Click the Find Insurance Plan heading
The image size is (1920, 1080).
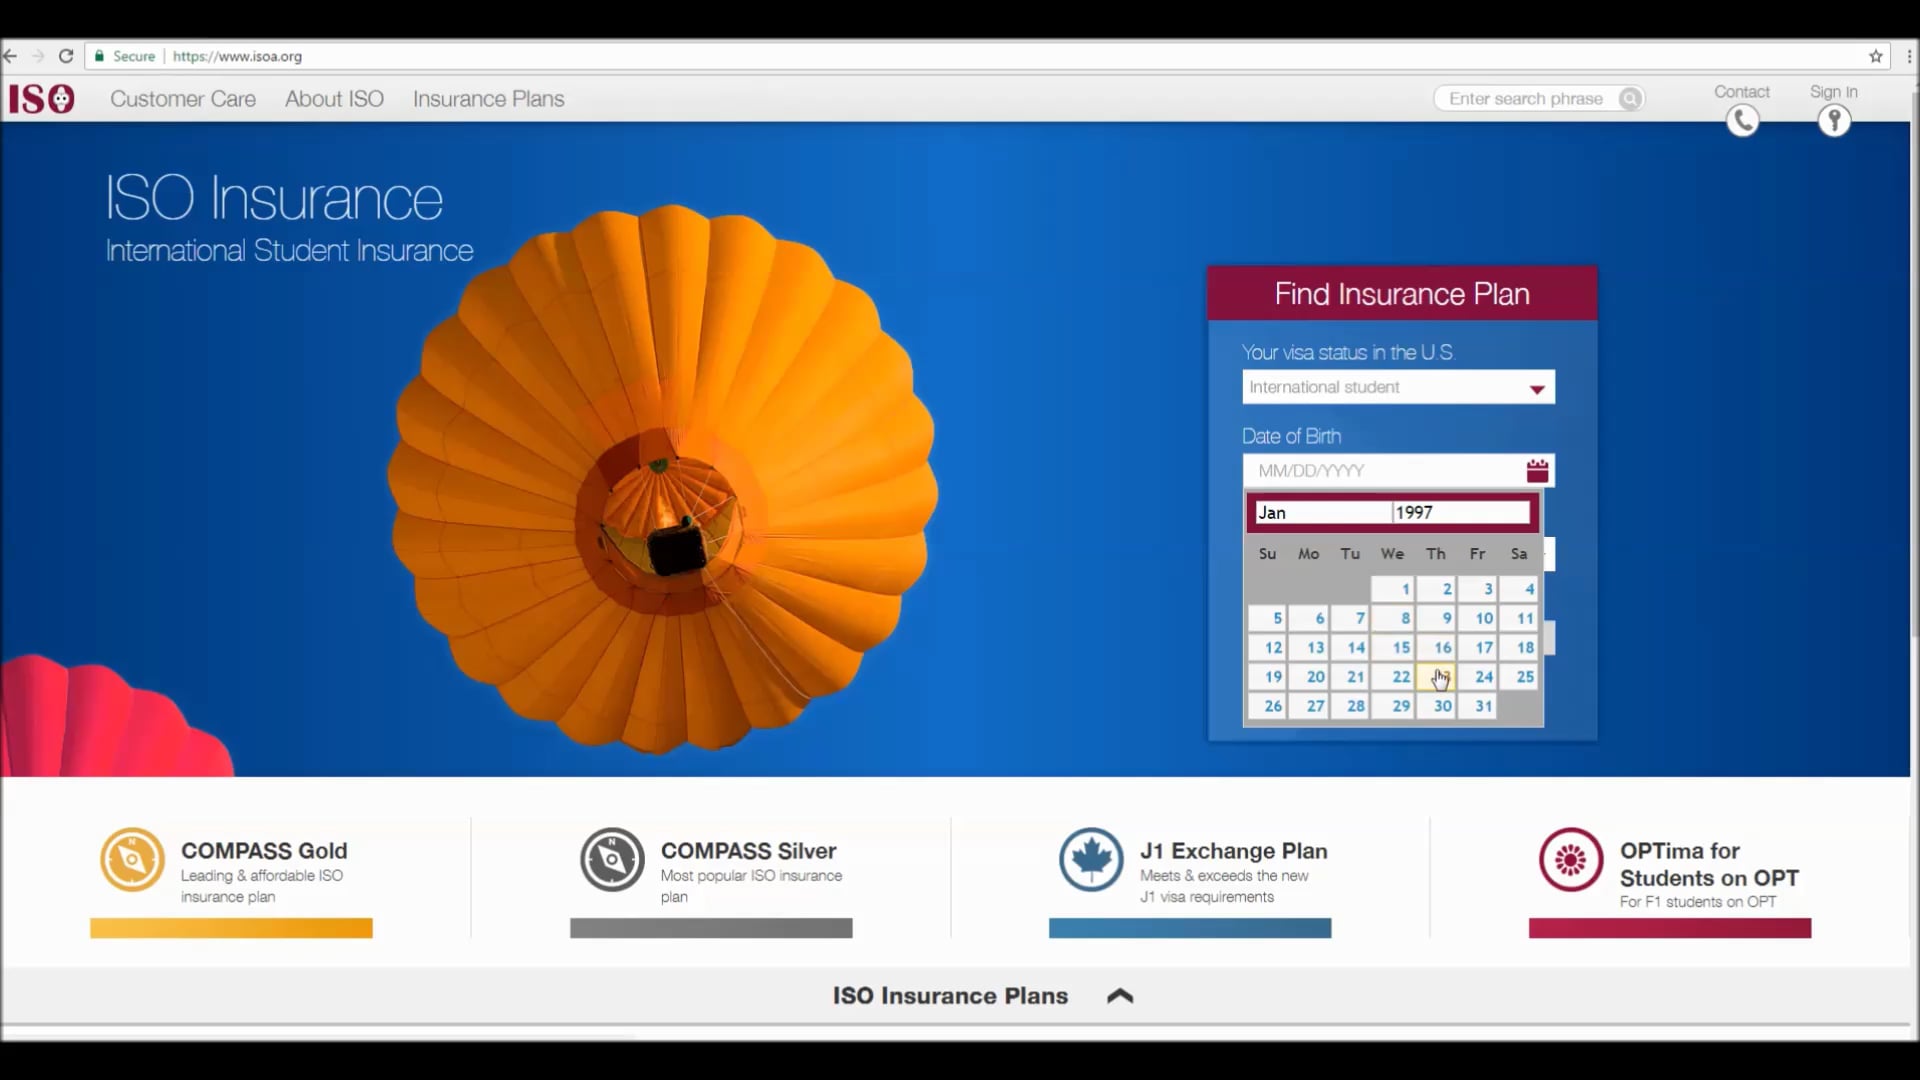click(x=1402, y=294)
